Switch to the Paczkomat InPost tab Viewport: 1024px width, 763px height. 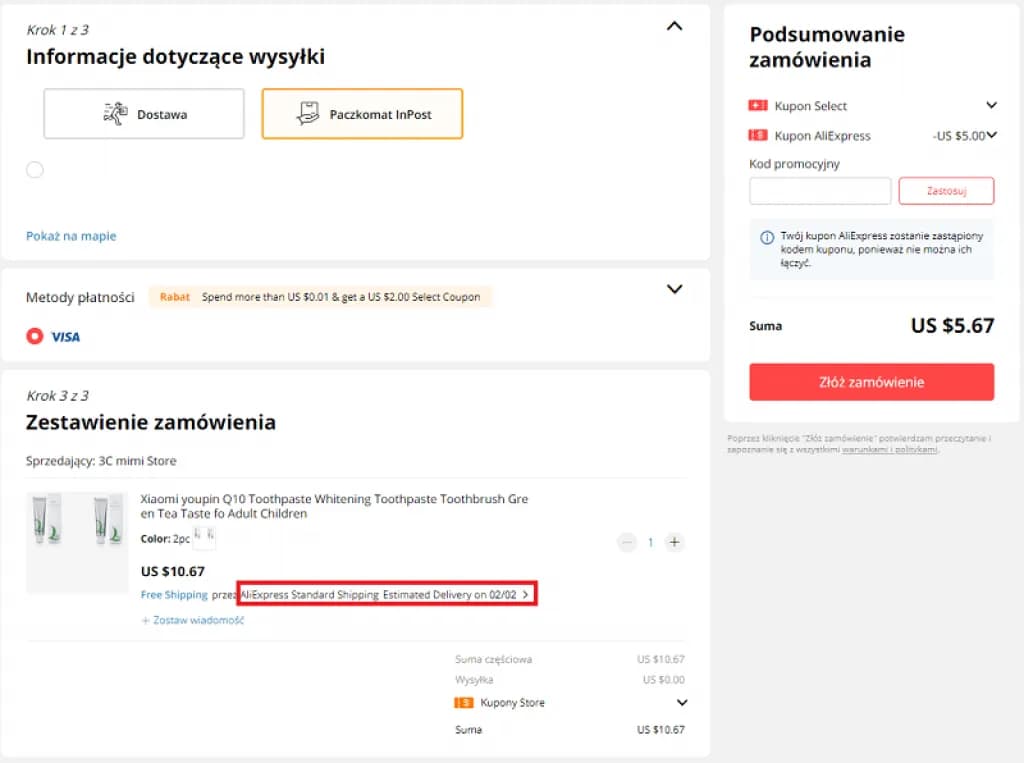click(x=362, y=113)
